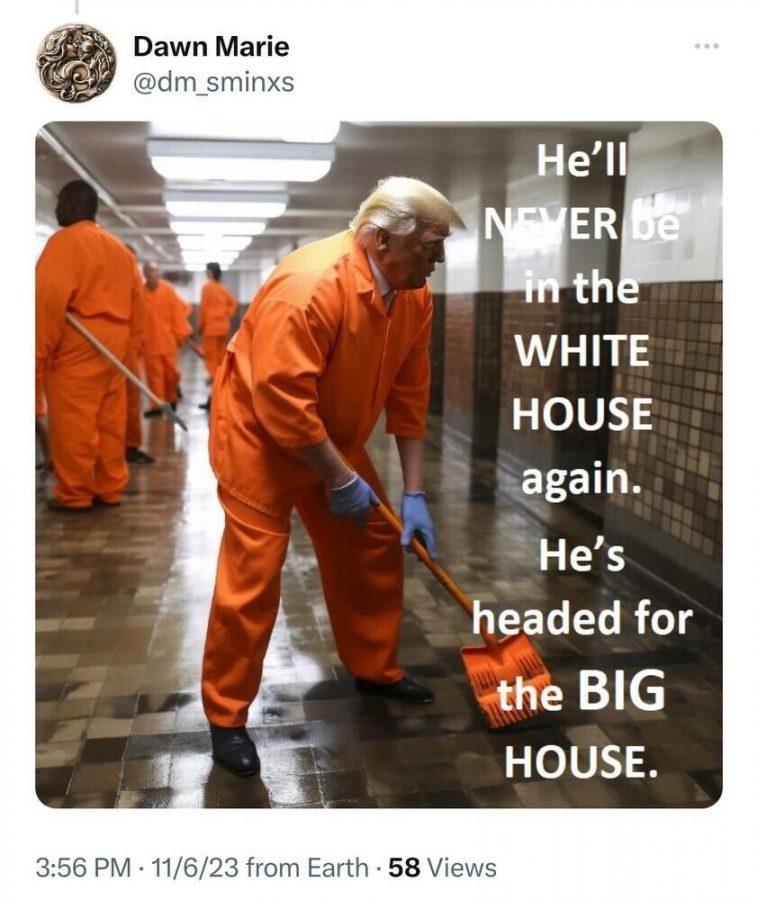Image resolution: width=758 pixels, height=900 pixels.
Task: Click the left-side person holding a mop
Action: [x=86, y=346]
